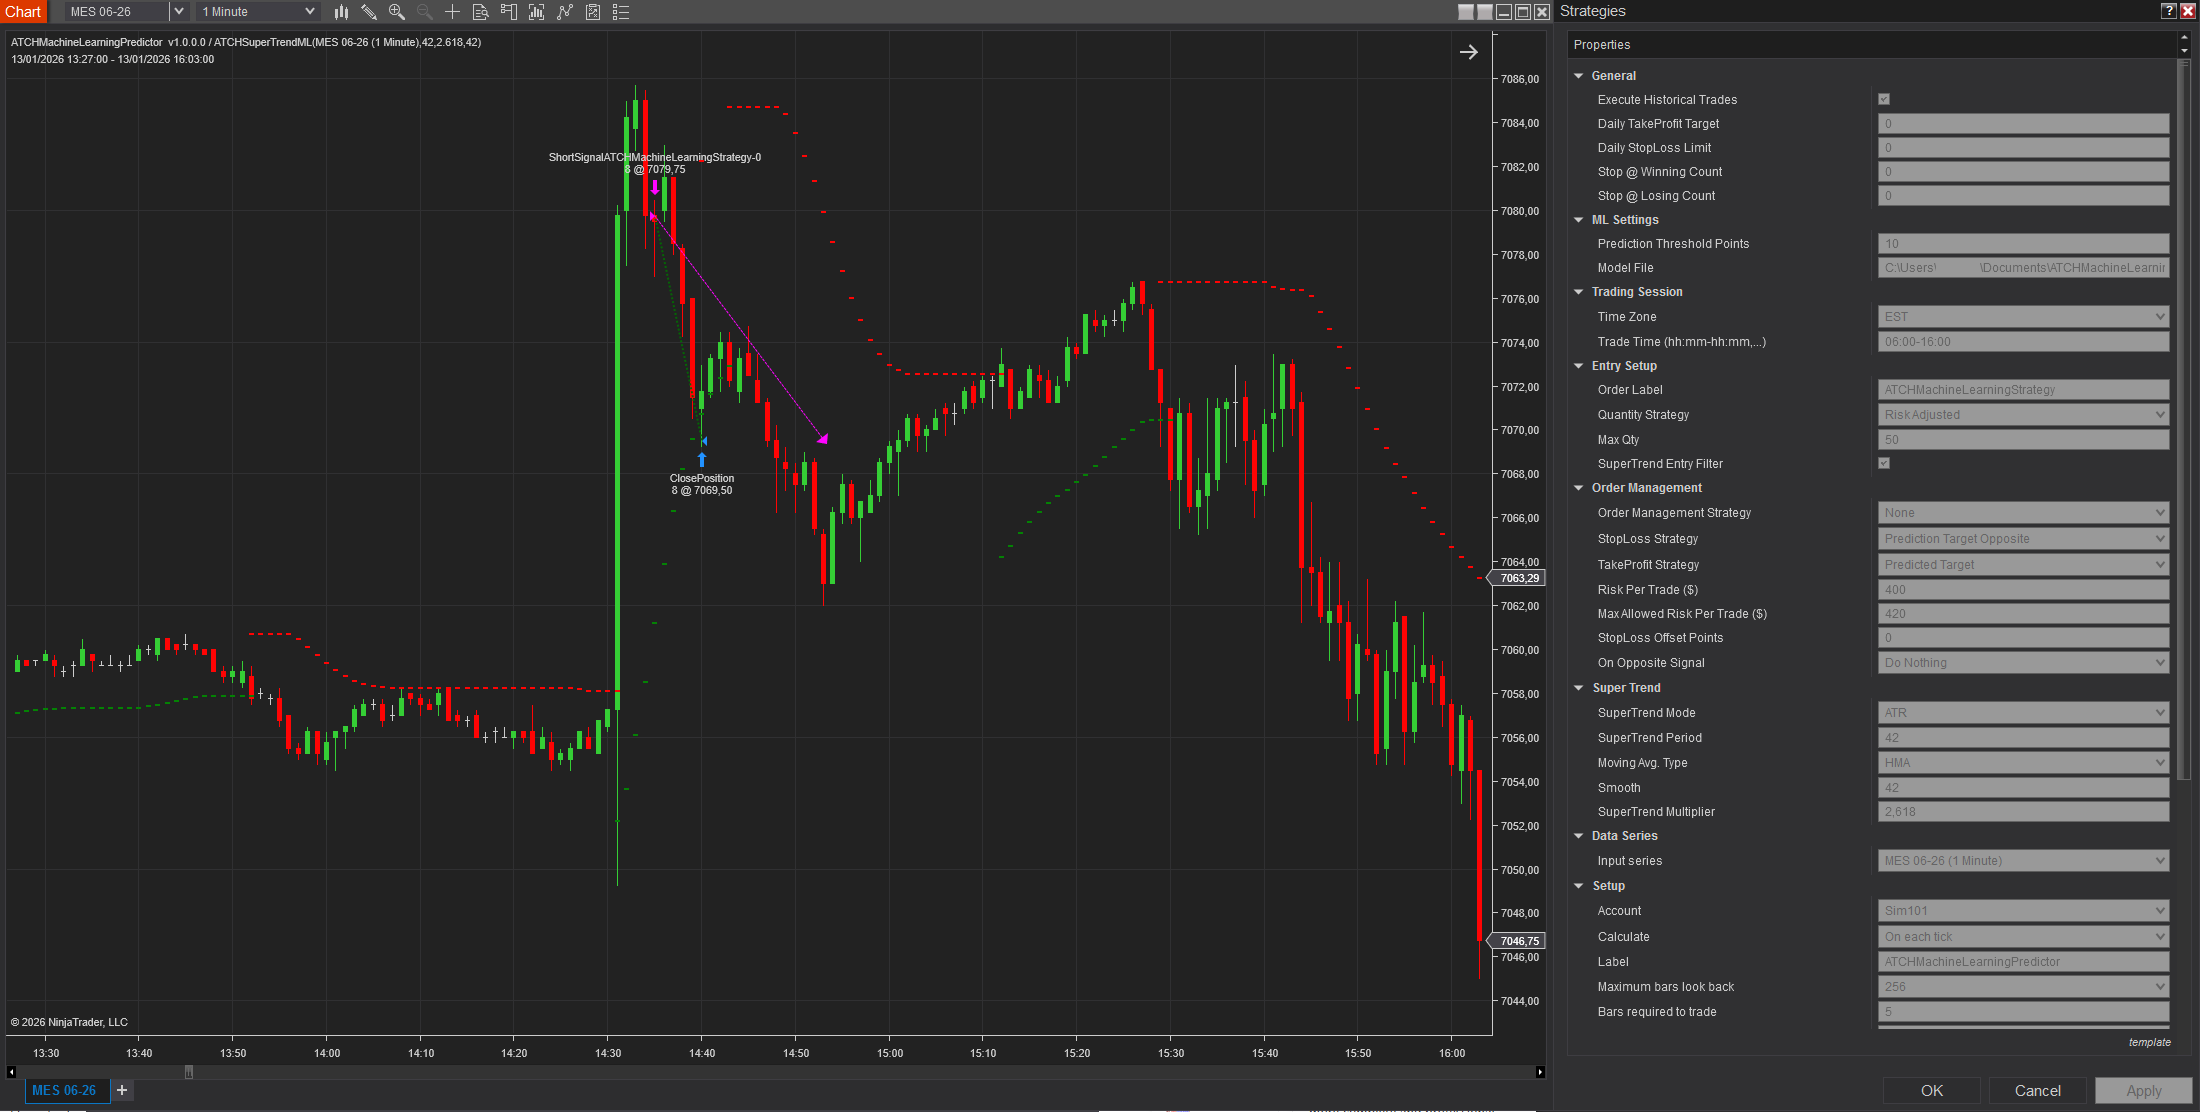This screenshot has height=1112, width=2200.
Task: Toggle Execute Historical Trades checkbox
Action: (1884, 99)
